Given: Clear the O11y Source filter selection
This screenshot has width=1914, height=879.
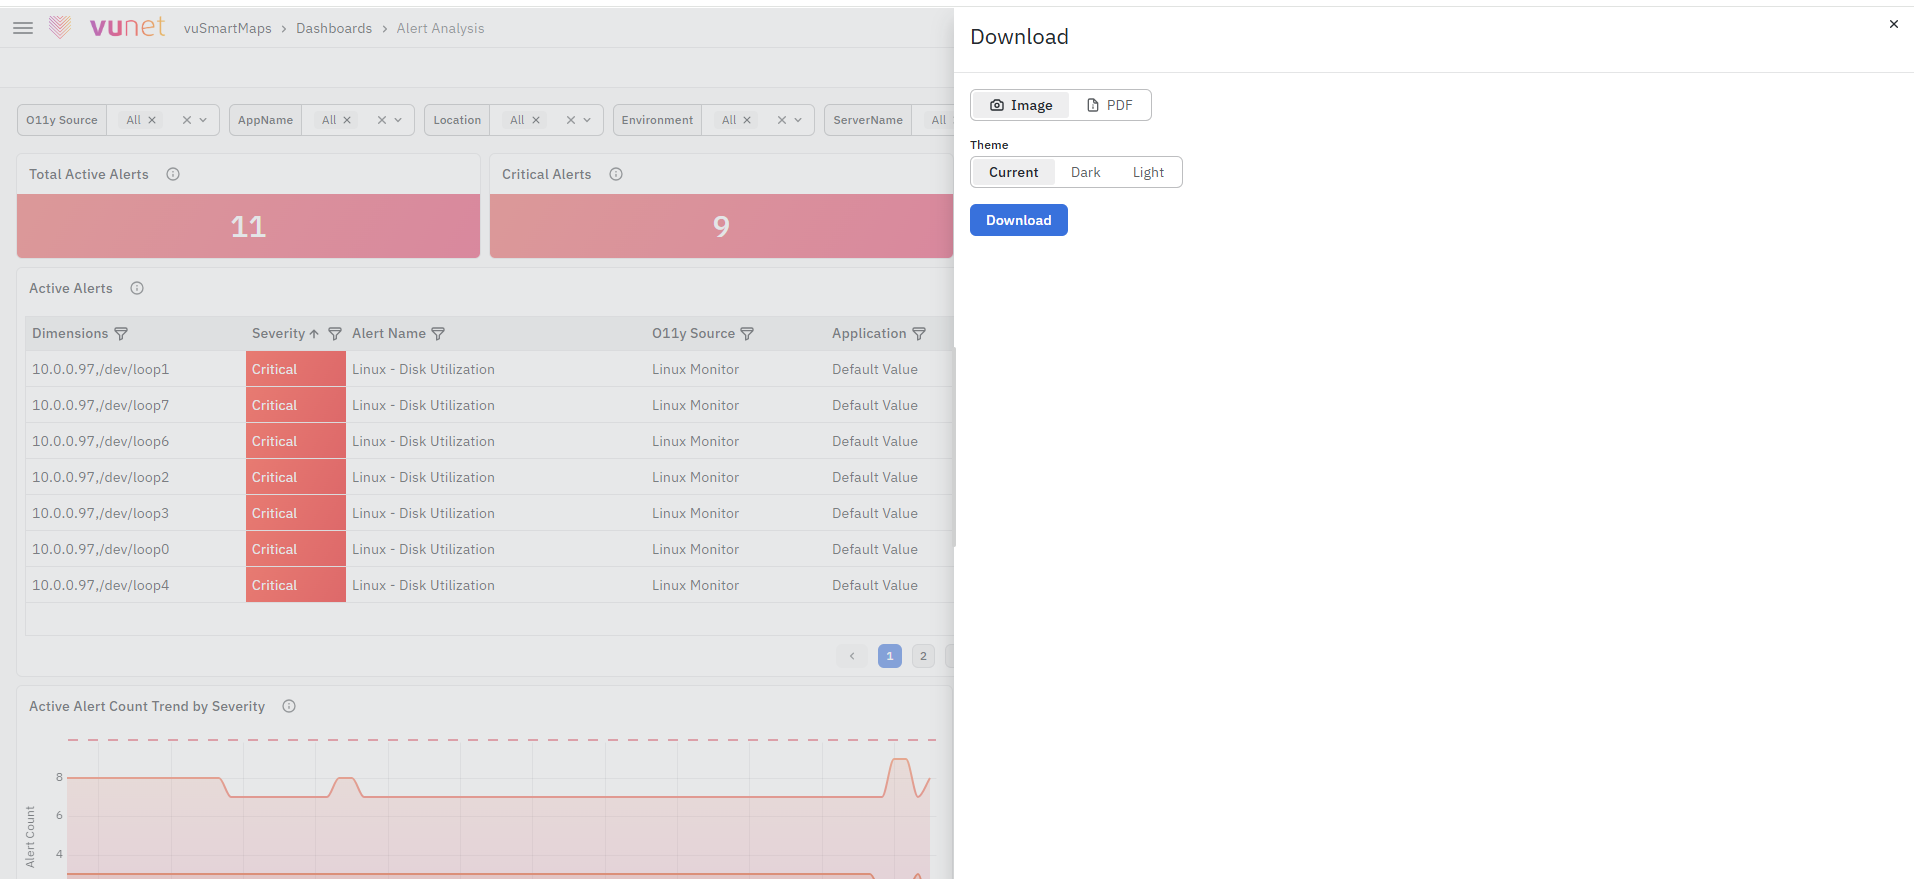Looking at the screenshot, I should (186, 120).
